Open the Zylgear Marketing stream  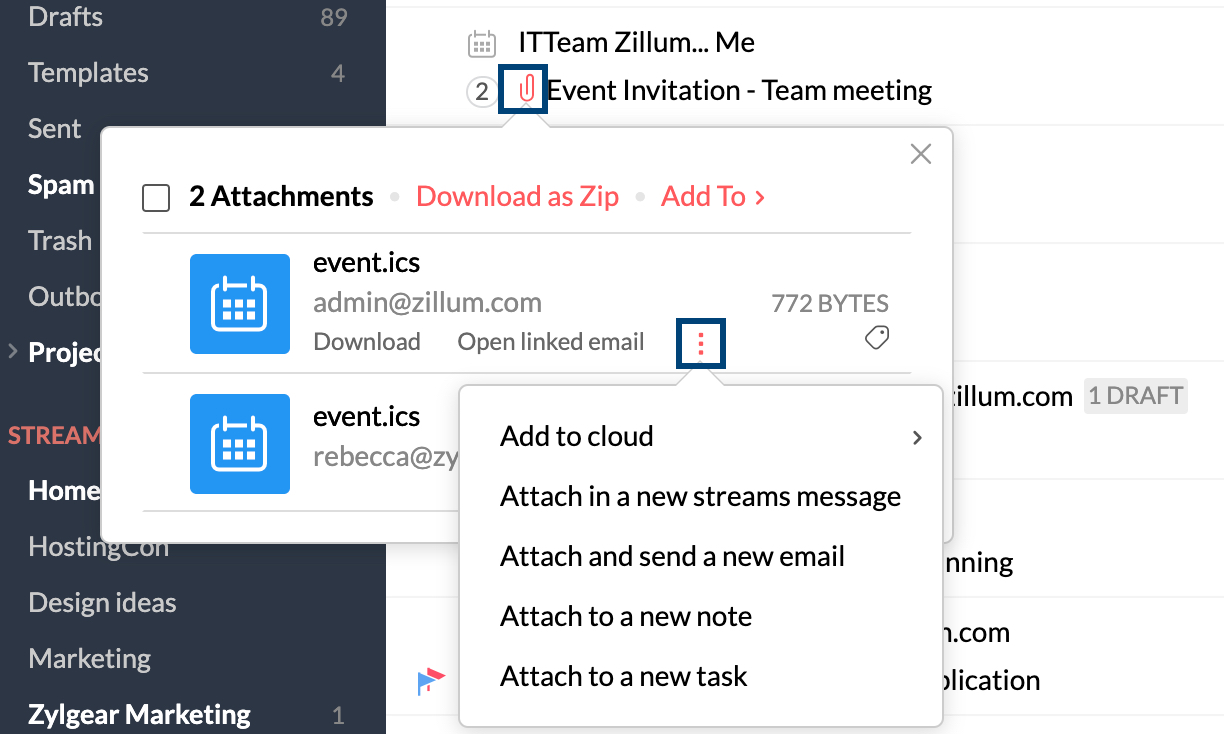click(139, 714)
